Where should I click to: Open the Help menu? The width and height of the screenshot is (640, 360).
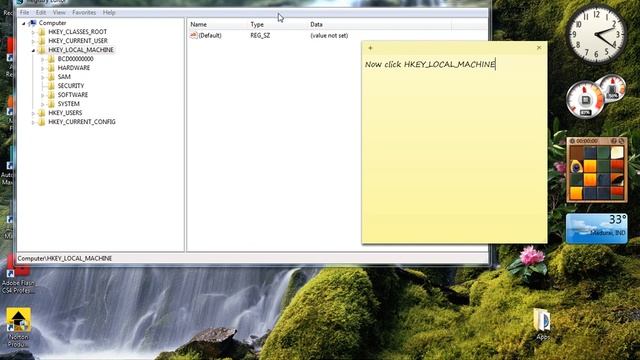coord(109,13)
